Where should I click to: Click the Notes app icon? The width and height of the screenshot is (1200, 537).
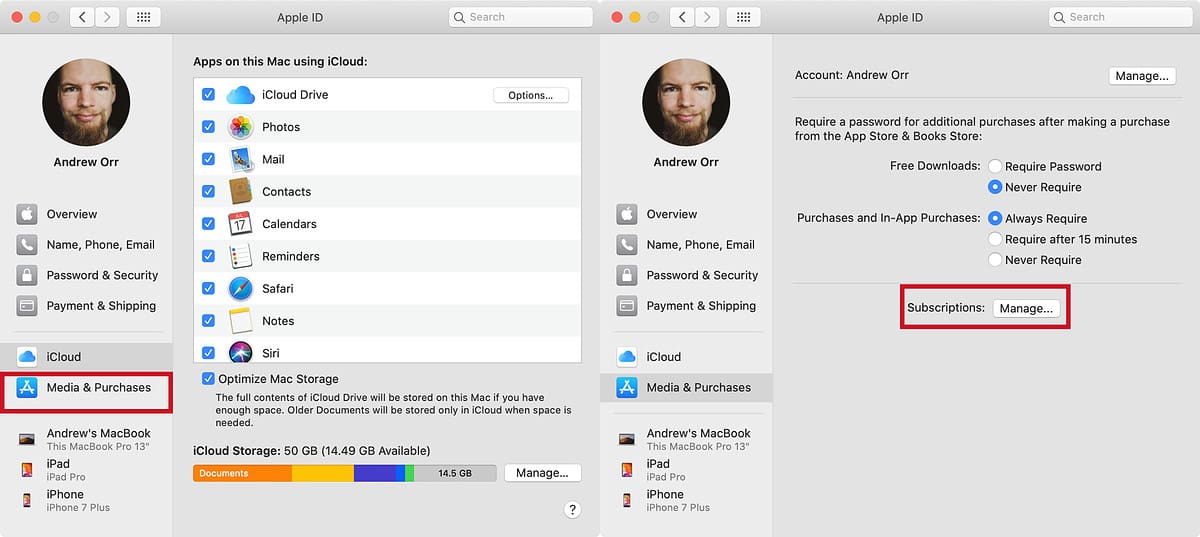pyautogui.click(x=241, y=321)
